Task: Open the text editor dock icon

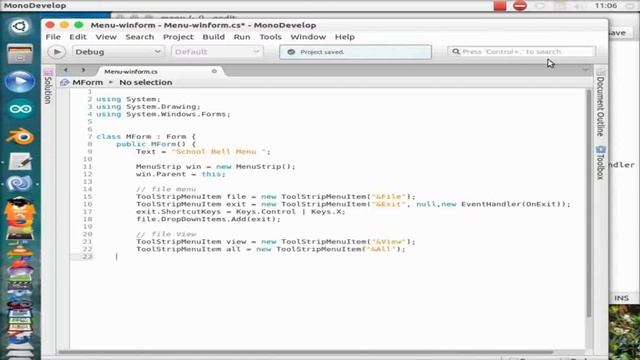Action: pos(20,162)
